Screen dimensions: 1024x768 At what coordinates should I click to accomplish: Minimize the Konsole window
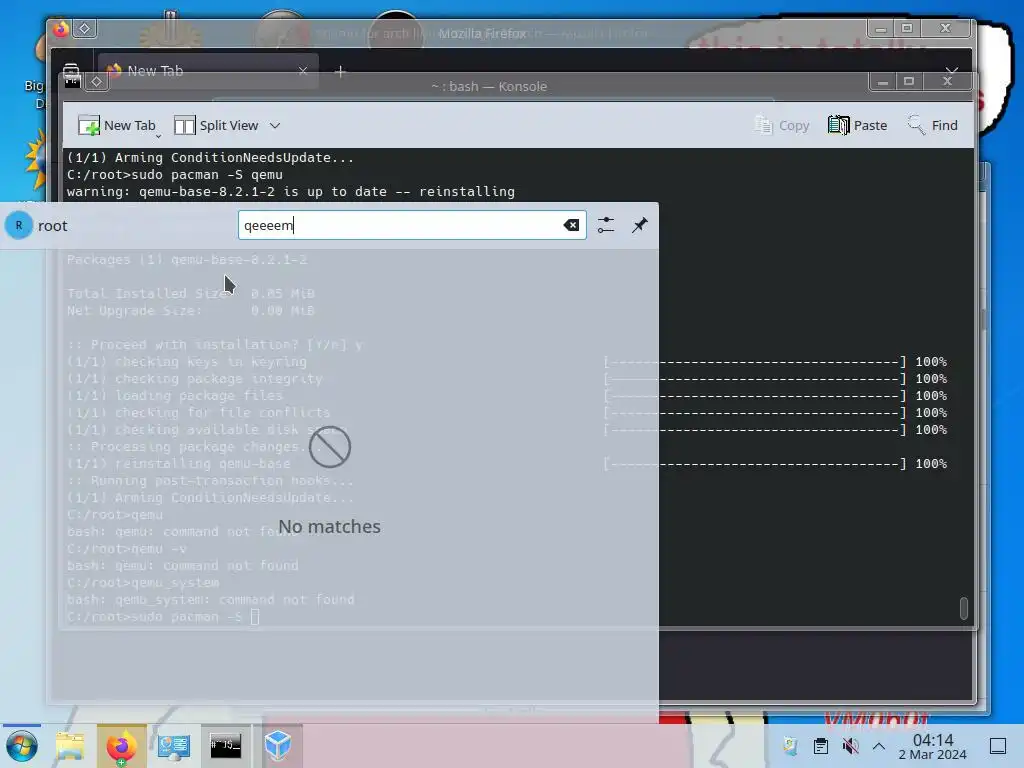(x=882, y=82)
